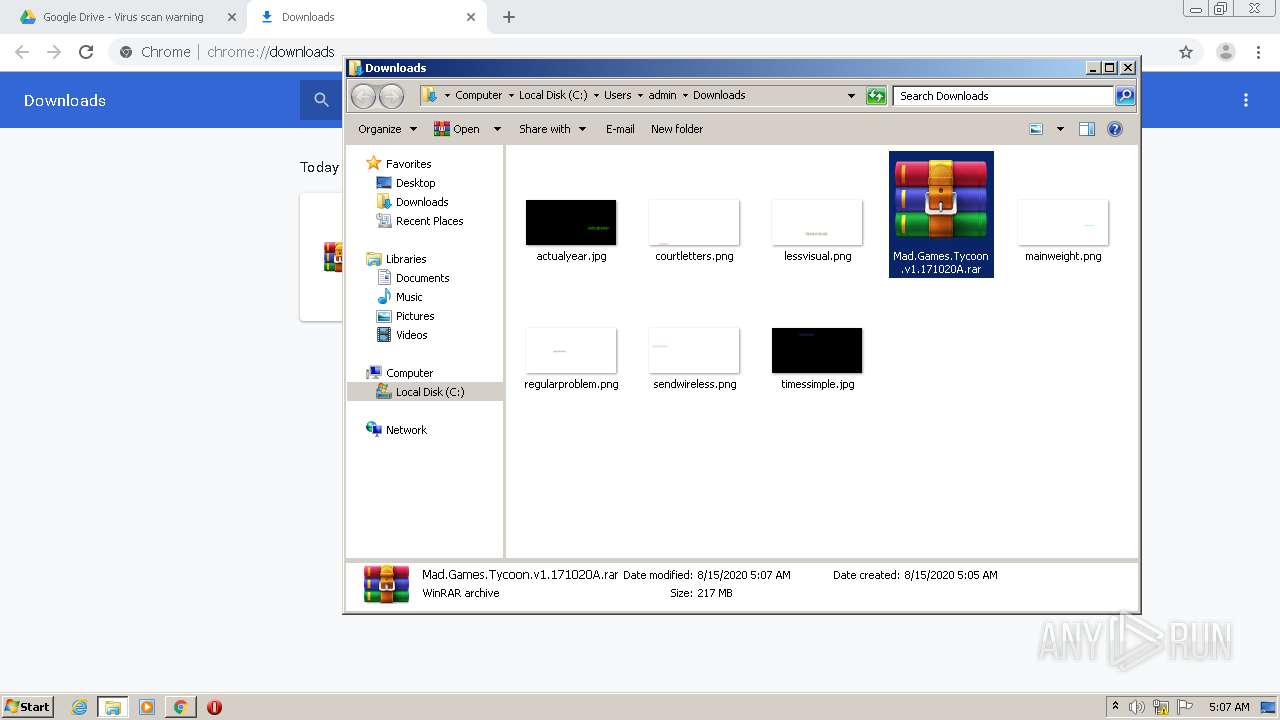The width and height of the screenshot is (1280, 720).
Task: Select Mad.Games.Tycoon rar archive icon
Action: (x=941, y=198)
